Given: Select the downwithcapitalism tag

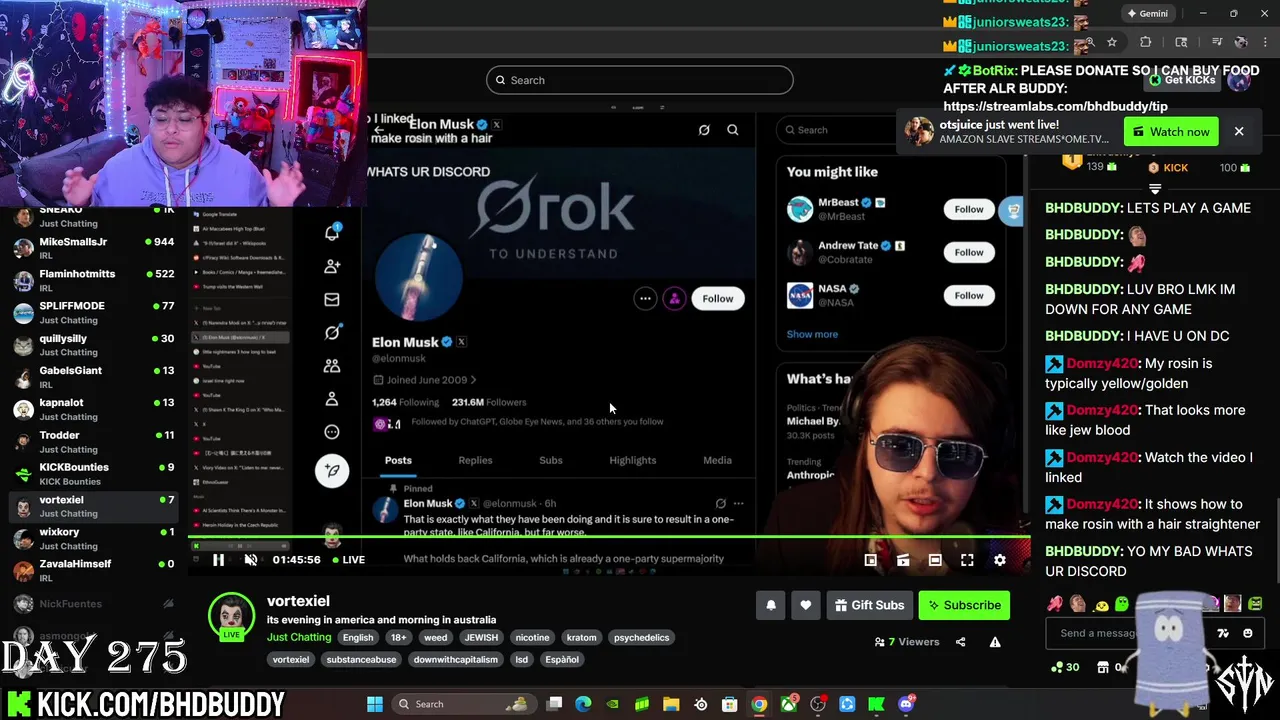Looking at the screenshot, I should point(455,659).
